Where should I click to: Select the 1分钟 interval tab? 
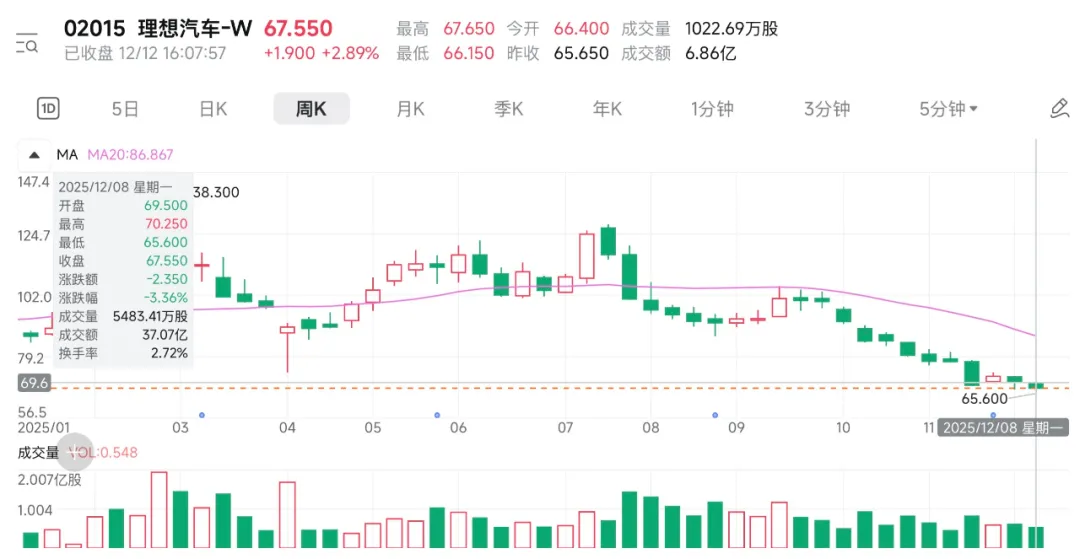[712, 109]
